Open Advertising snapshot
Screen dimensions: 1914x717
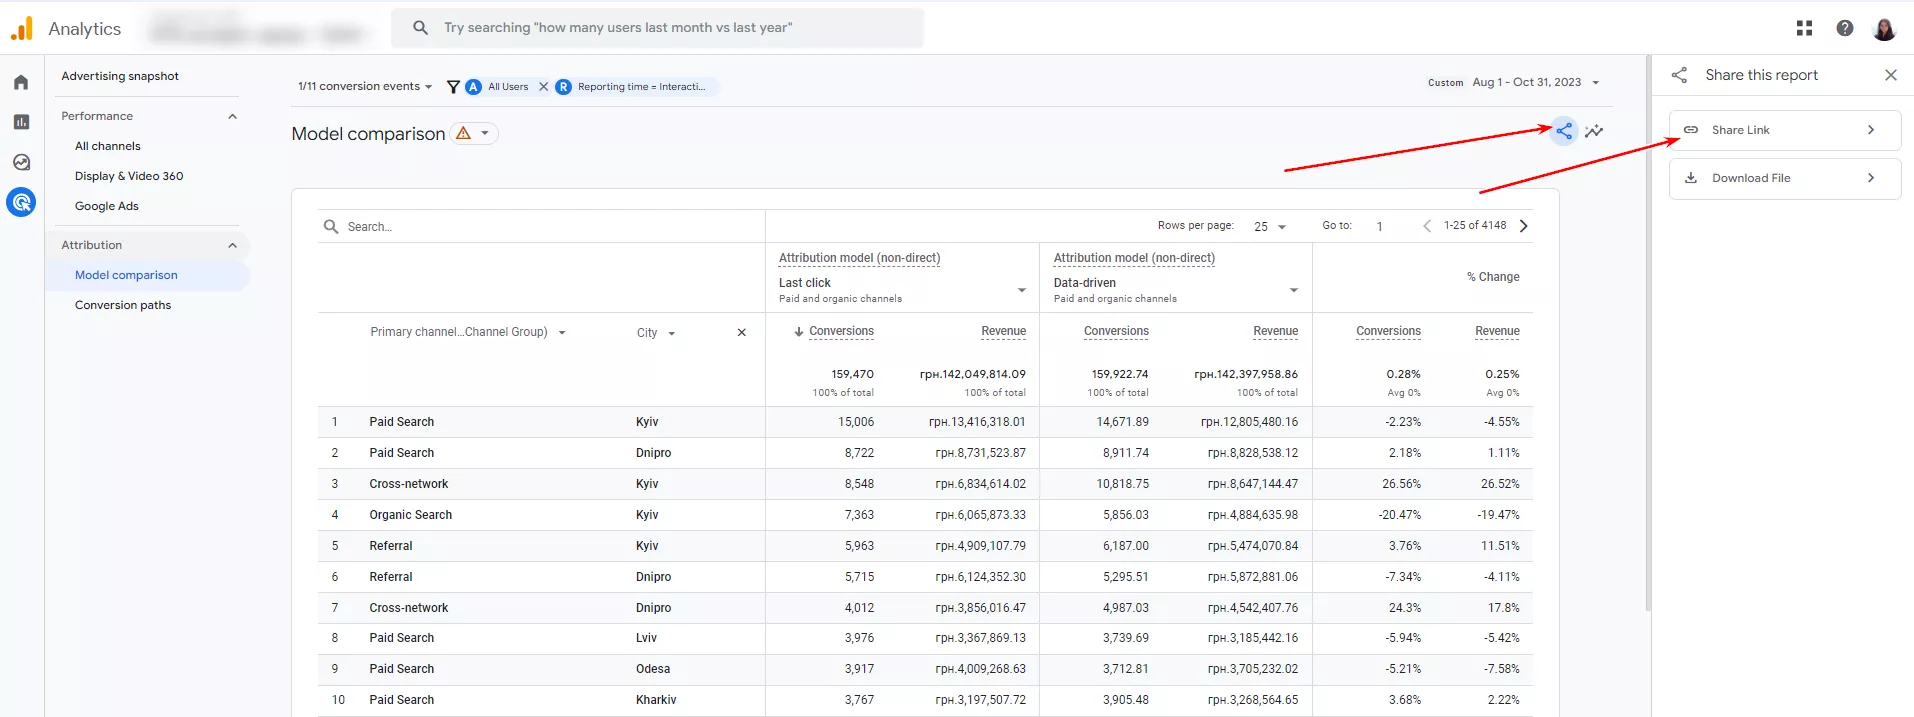120,76
